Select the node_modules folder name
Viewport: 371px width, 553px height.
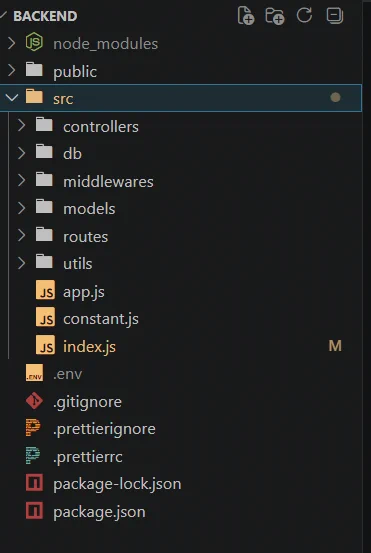click(105, 44)
